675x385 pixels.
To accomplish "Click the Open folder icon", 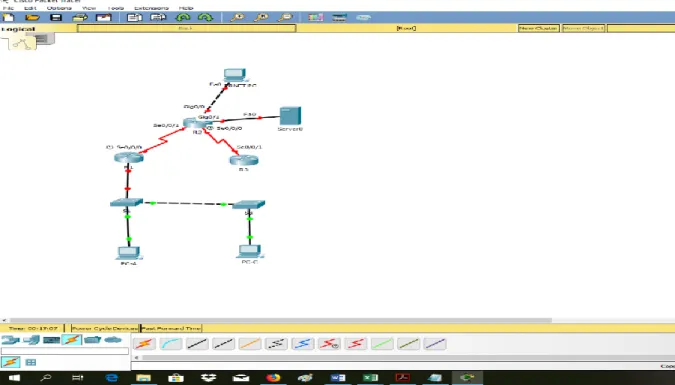I will (32, 18).
